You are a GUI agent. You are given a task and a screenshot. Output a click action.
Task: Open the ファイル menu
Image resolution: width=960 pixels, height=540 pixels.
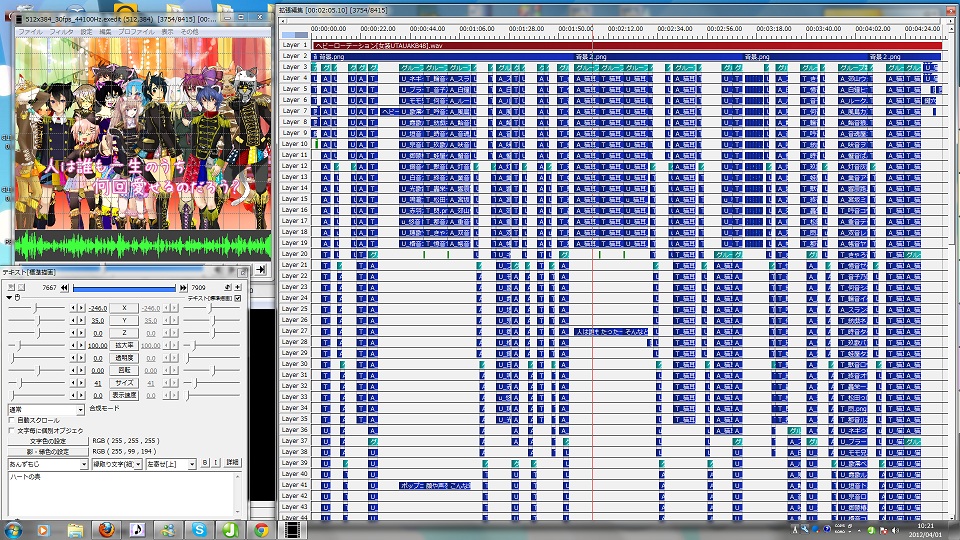(30, 32)
